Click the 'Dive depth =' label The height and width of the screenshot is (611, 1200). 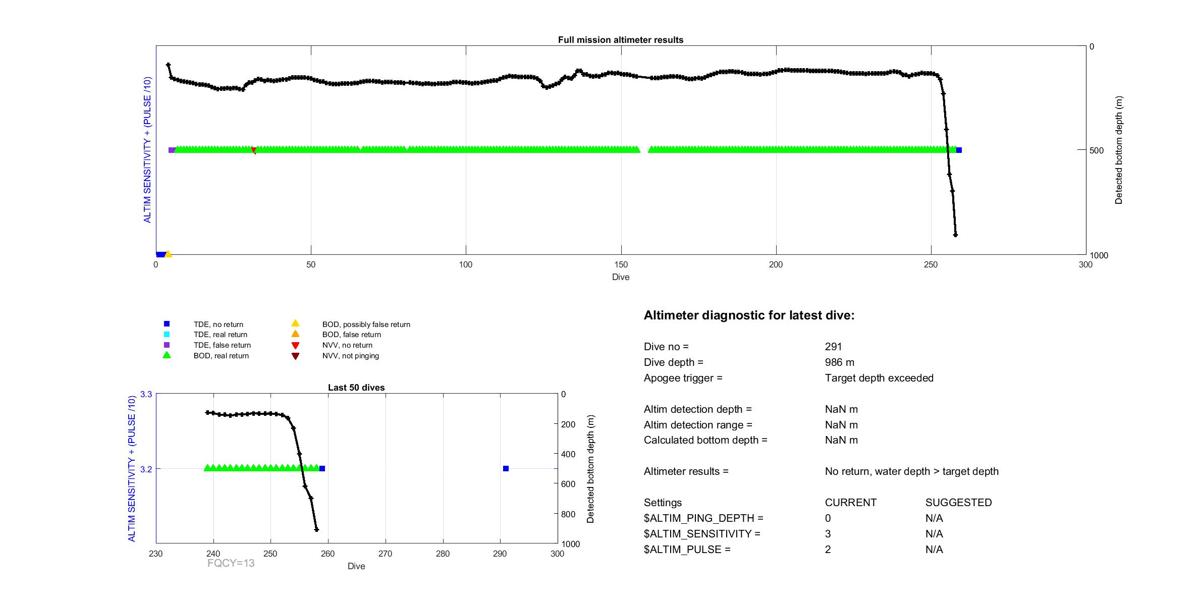[x=673, y=362]
